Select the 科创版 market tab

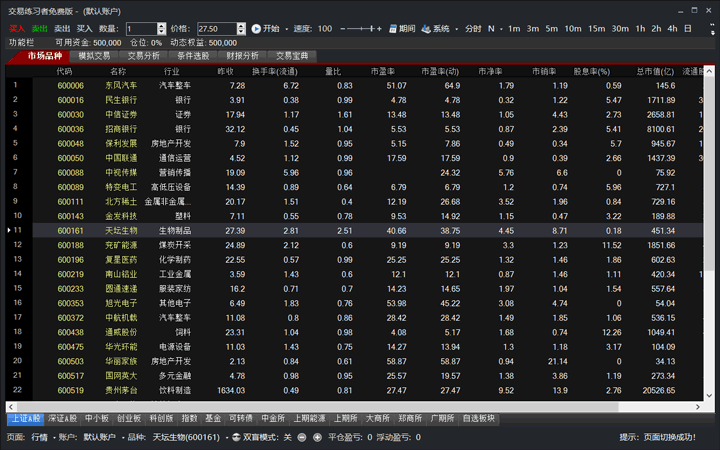161,418
